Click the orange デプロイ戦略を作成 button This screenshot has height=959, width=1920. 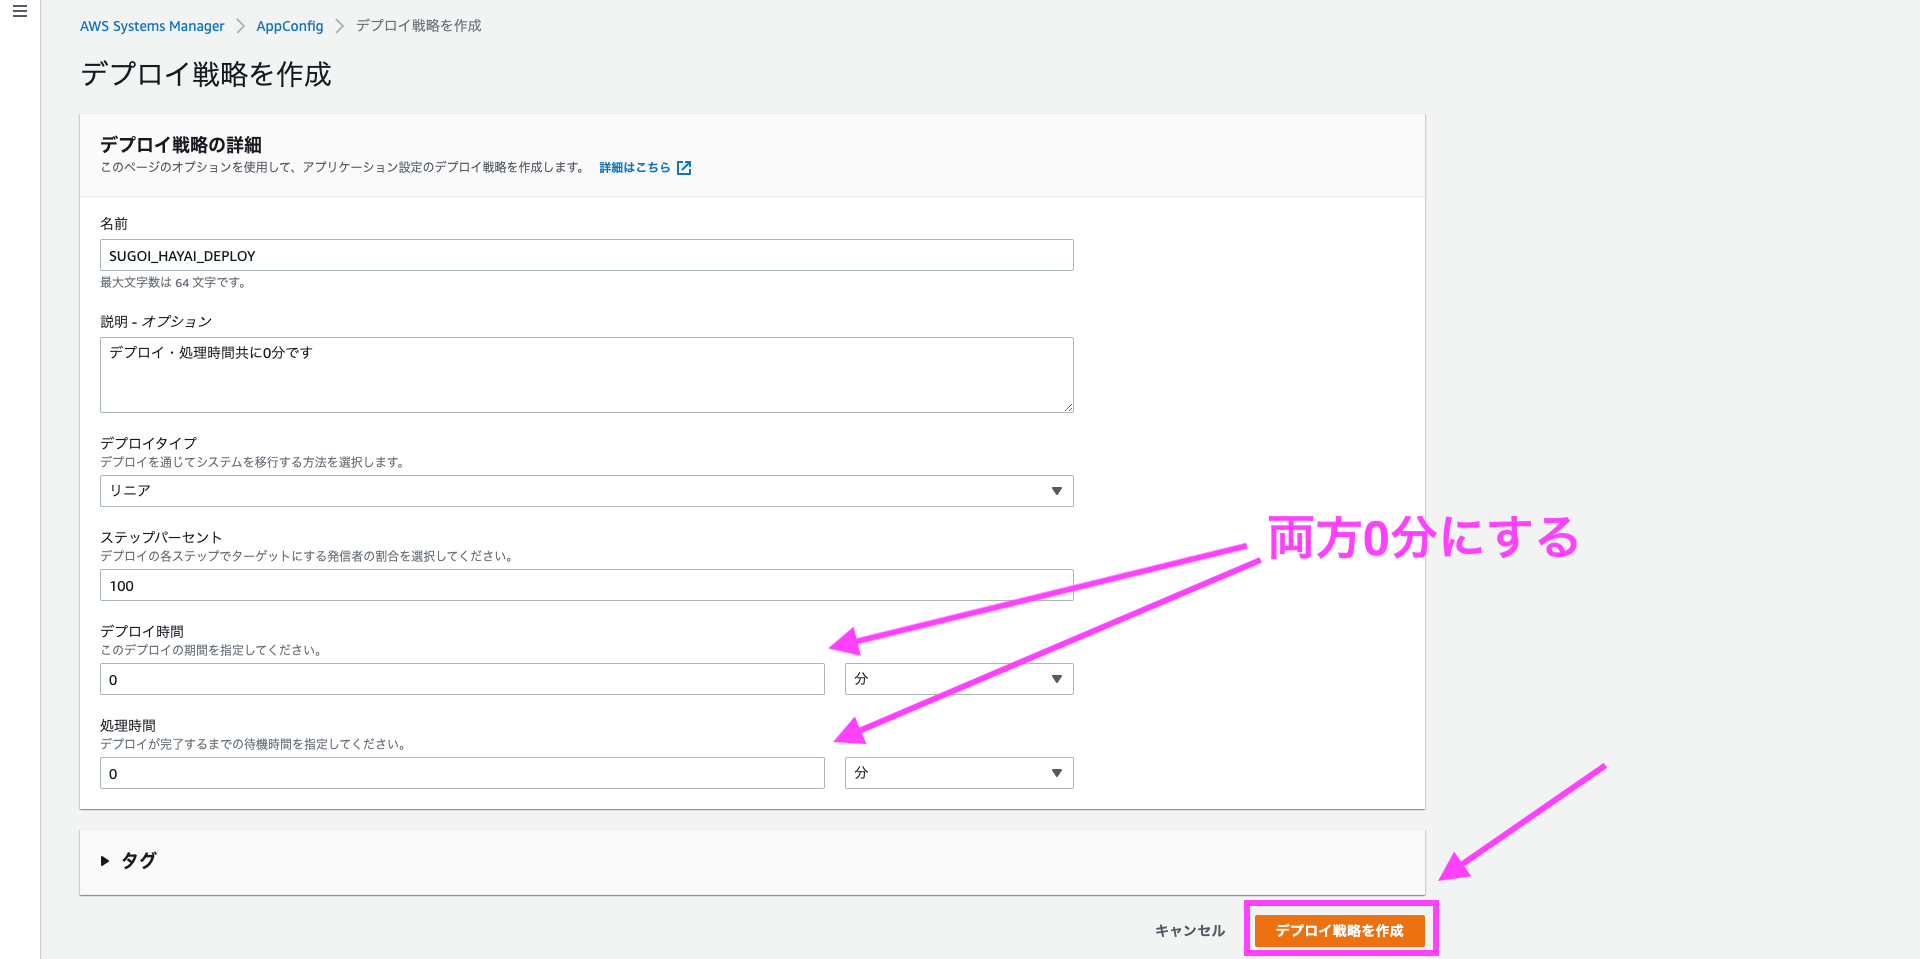coord(1339,930)
